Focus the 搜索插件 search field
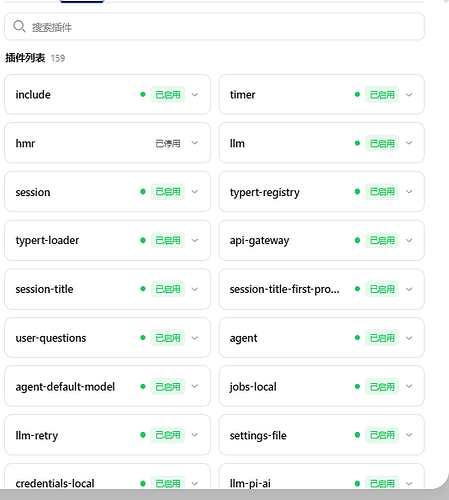449x500 pixels. (214, 27)
